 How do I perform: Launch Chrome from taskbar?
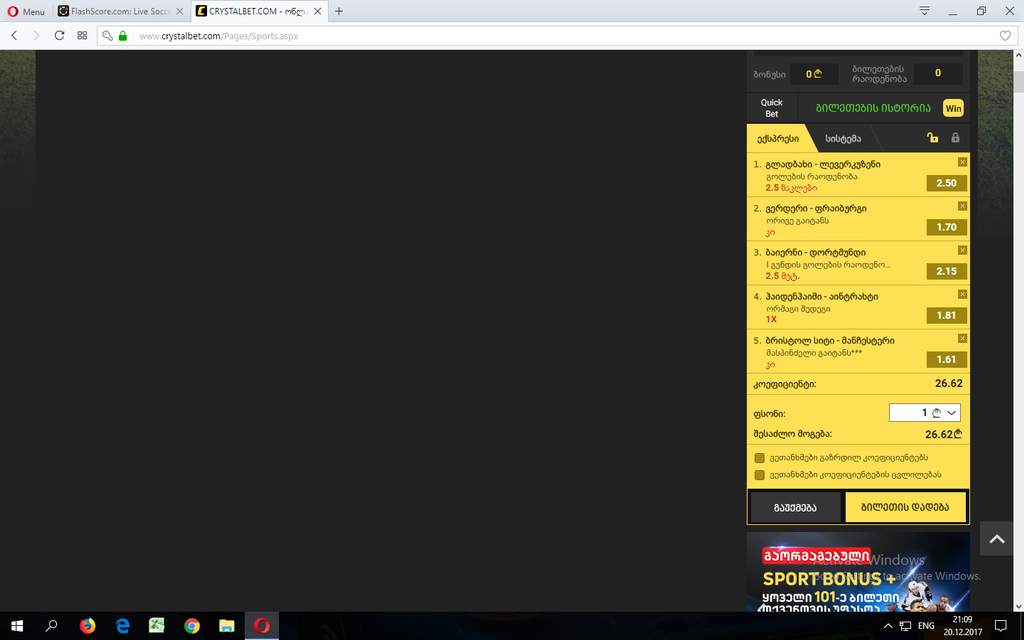coord(191,626)
